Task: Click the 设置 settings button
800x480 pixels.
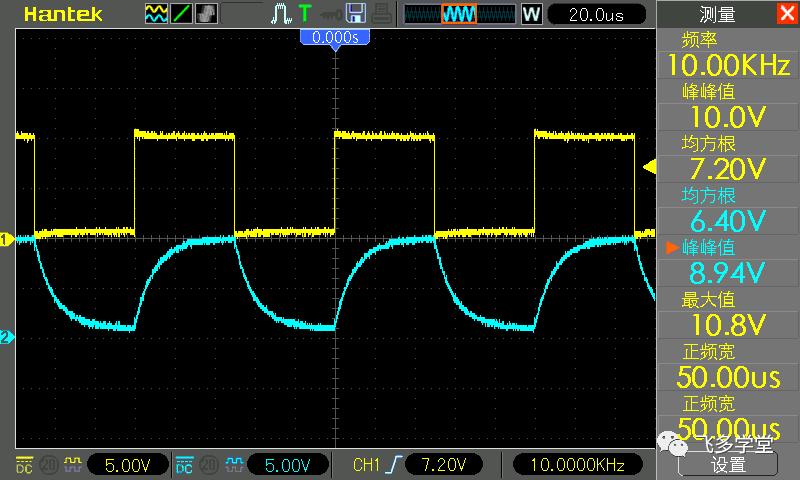Action: click(x=728, y=464)
